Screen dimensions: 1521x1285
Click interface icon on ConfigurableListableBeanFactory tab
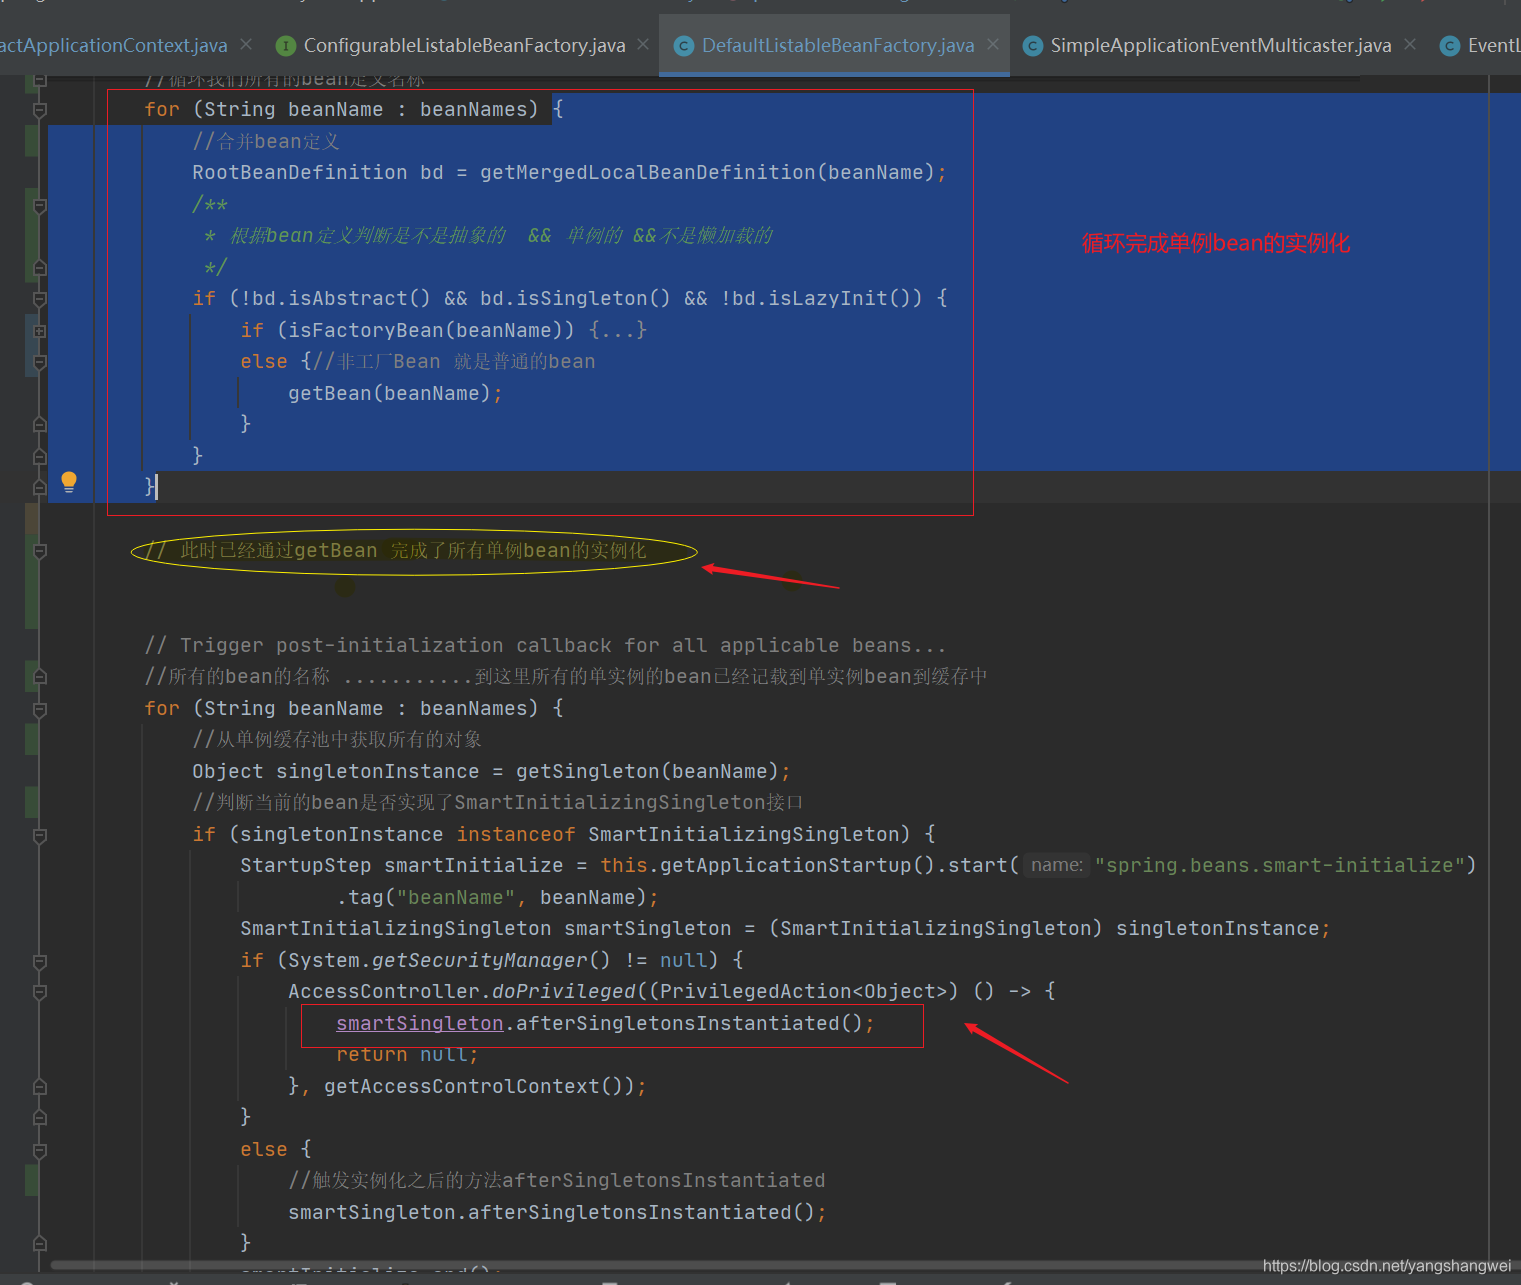(286, 46)
